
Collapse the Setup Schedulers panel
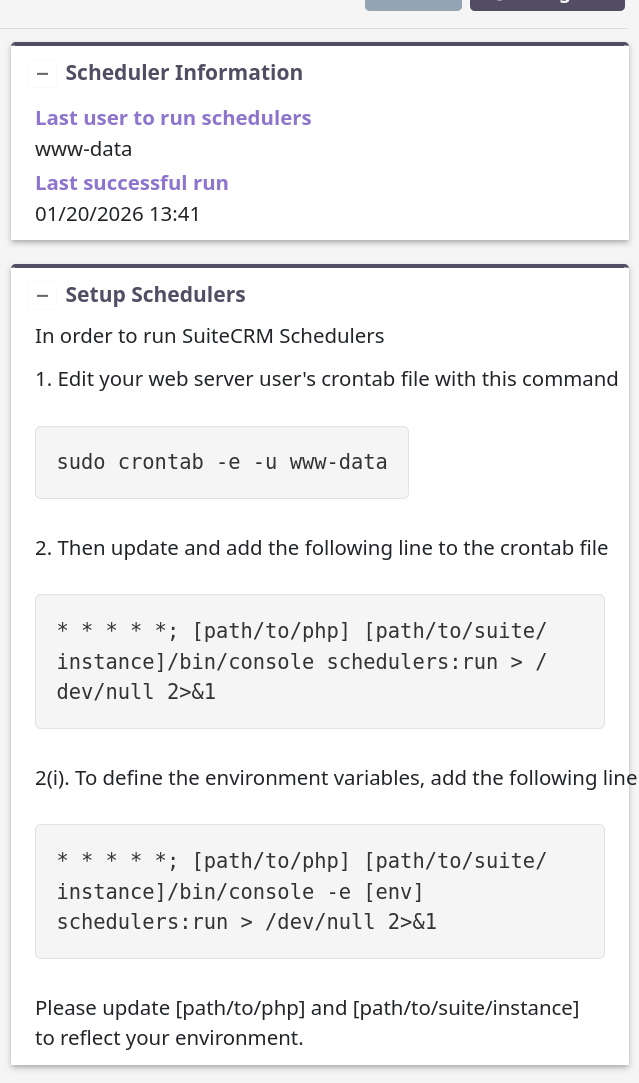pos(42,295)
